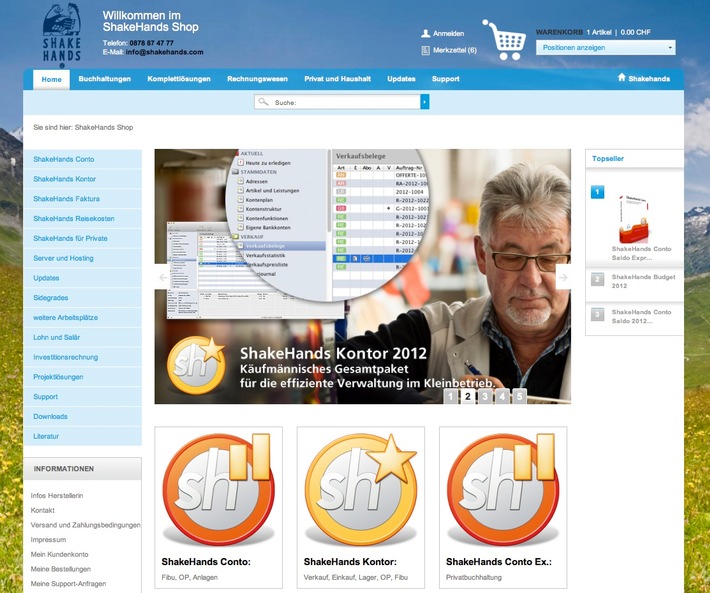This screenshot has height=593, width=710.
Task: Click the topseller Conto Saldo box image
Action: pos(633,220)
